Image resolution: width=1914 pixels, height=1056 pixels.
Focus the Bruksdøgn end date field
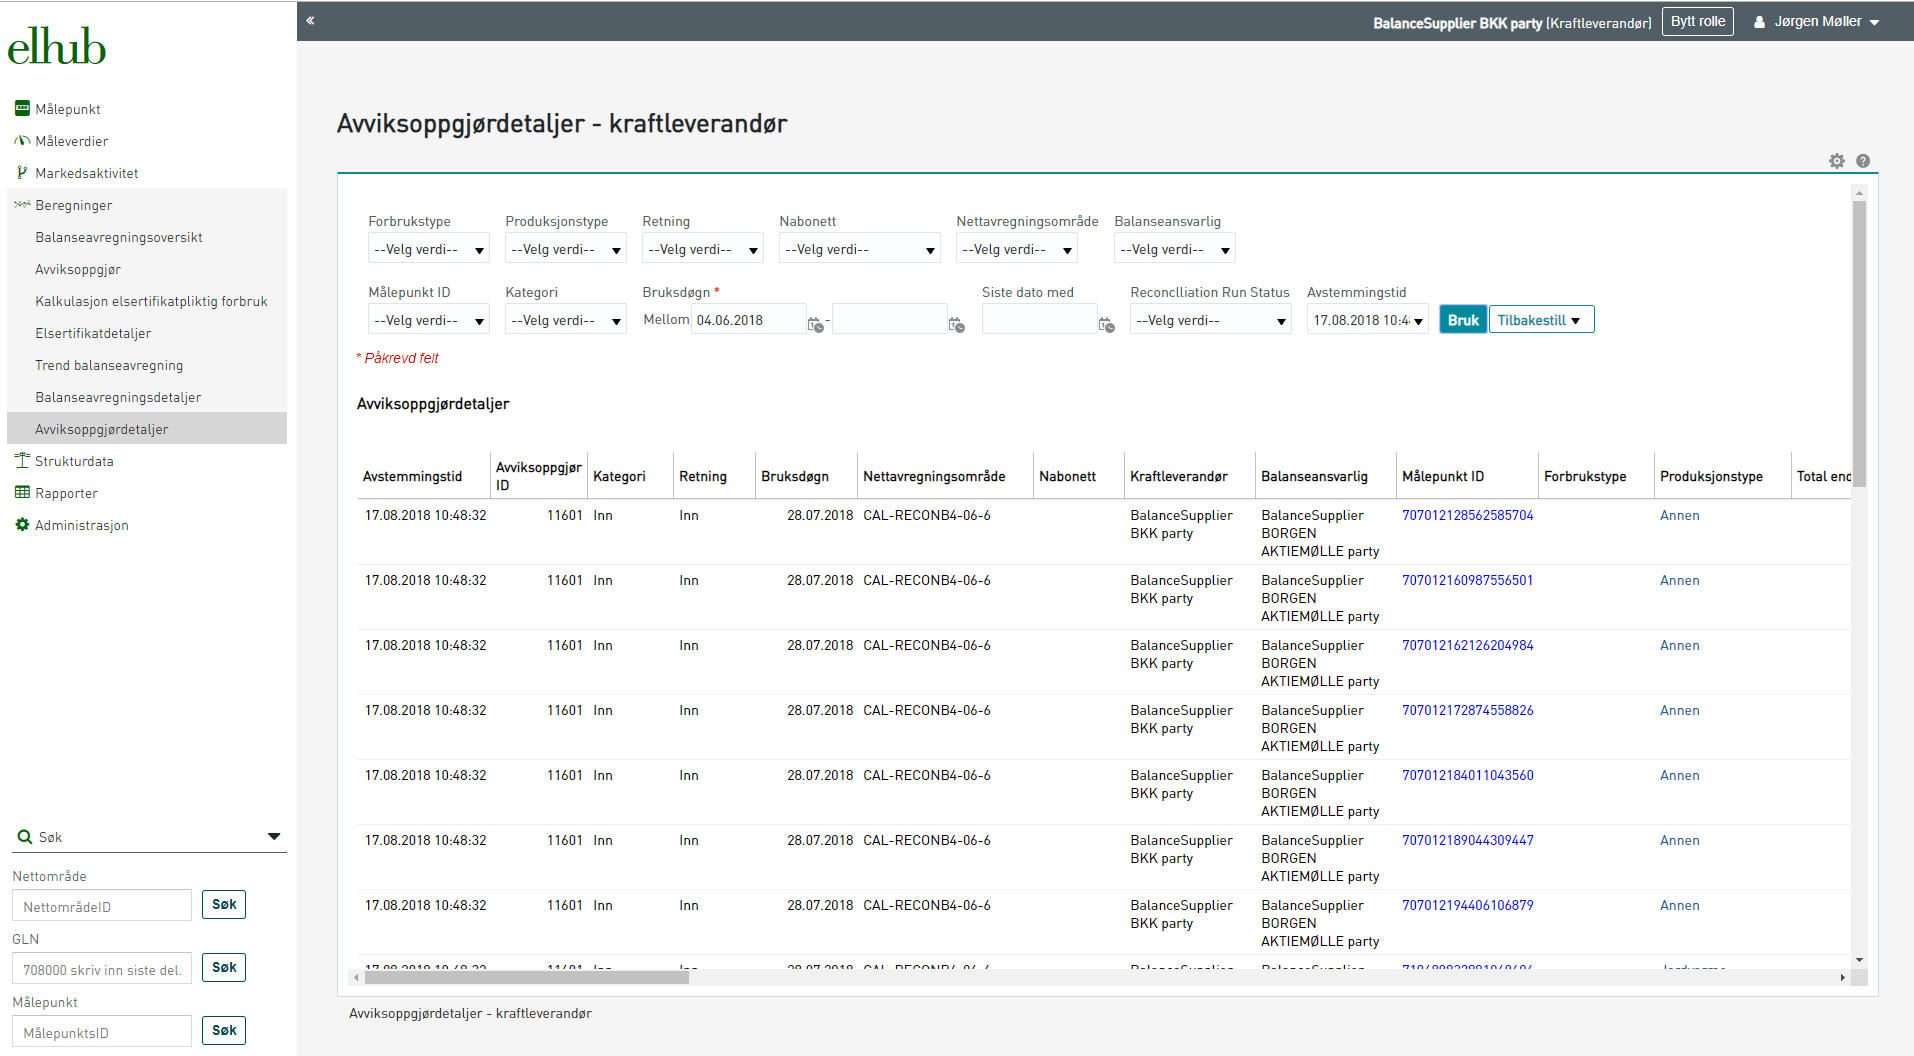tap(890, 320)
